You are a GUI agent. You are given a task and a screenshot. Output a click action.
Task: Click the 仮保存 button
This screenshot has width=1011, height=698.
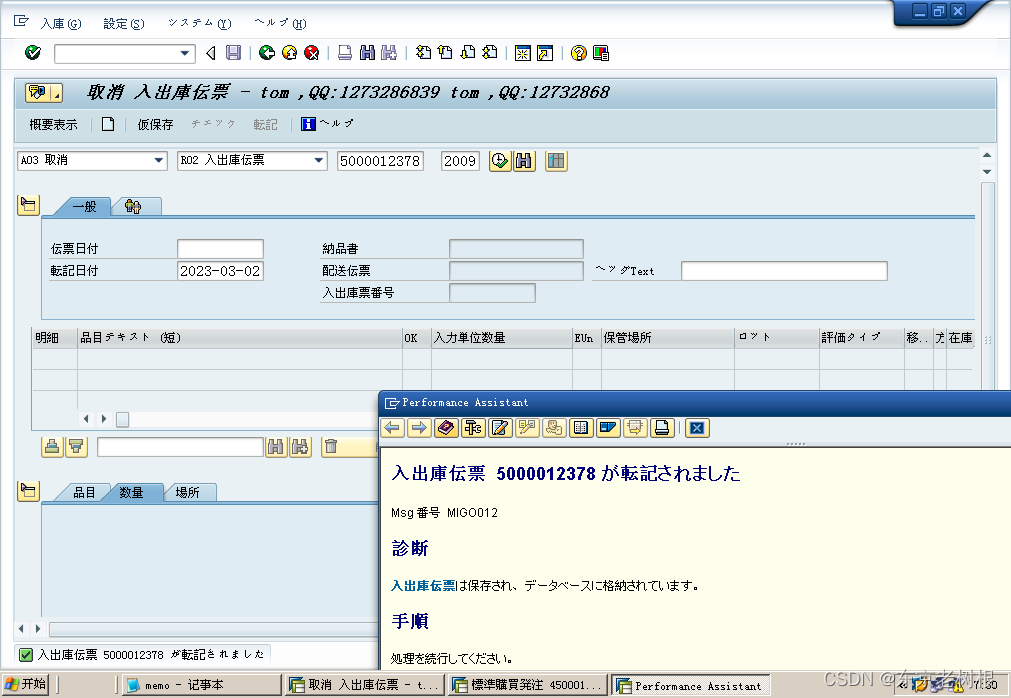point(155,124)
